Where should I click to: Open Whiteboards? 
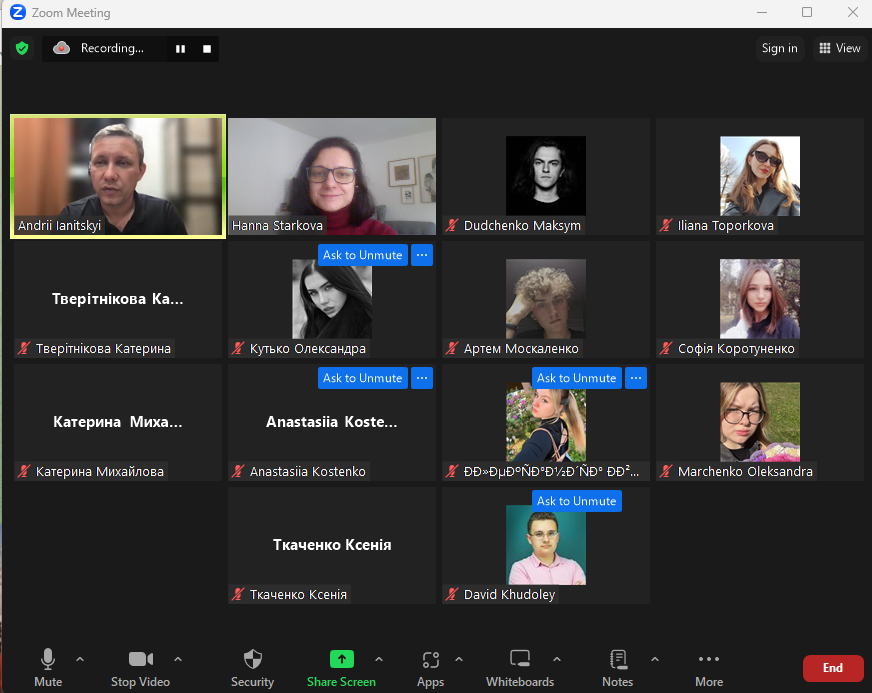(520, 666)
